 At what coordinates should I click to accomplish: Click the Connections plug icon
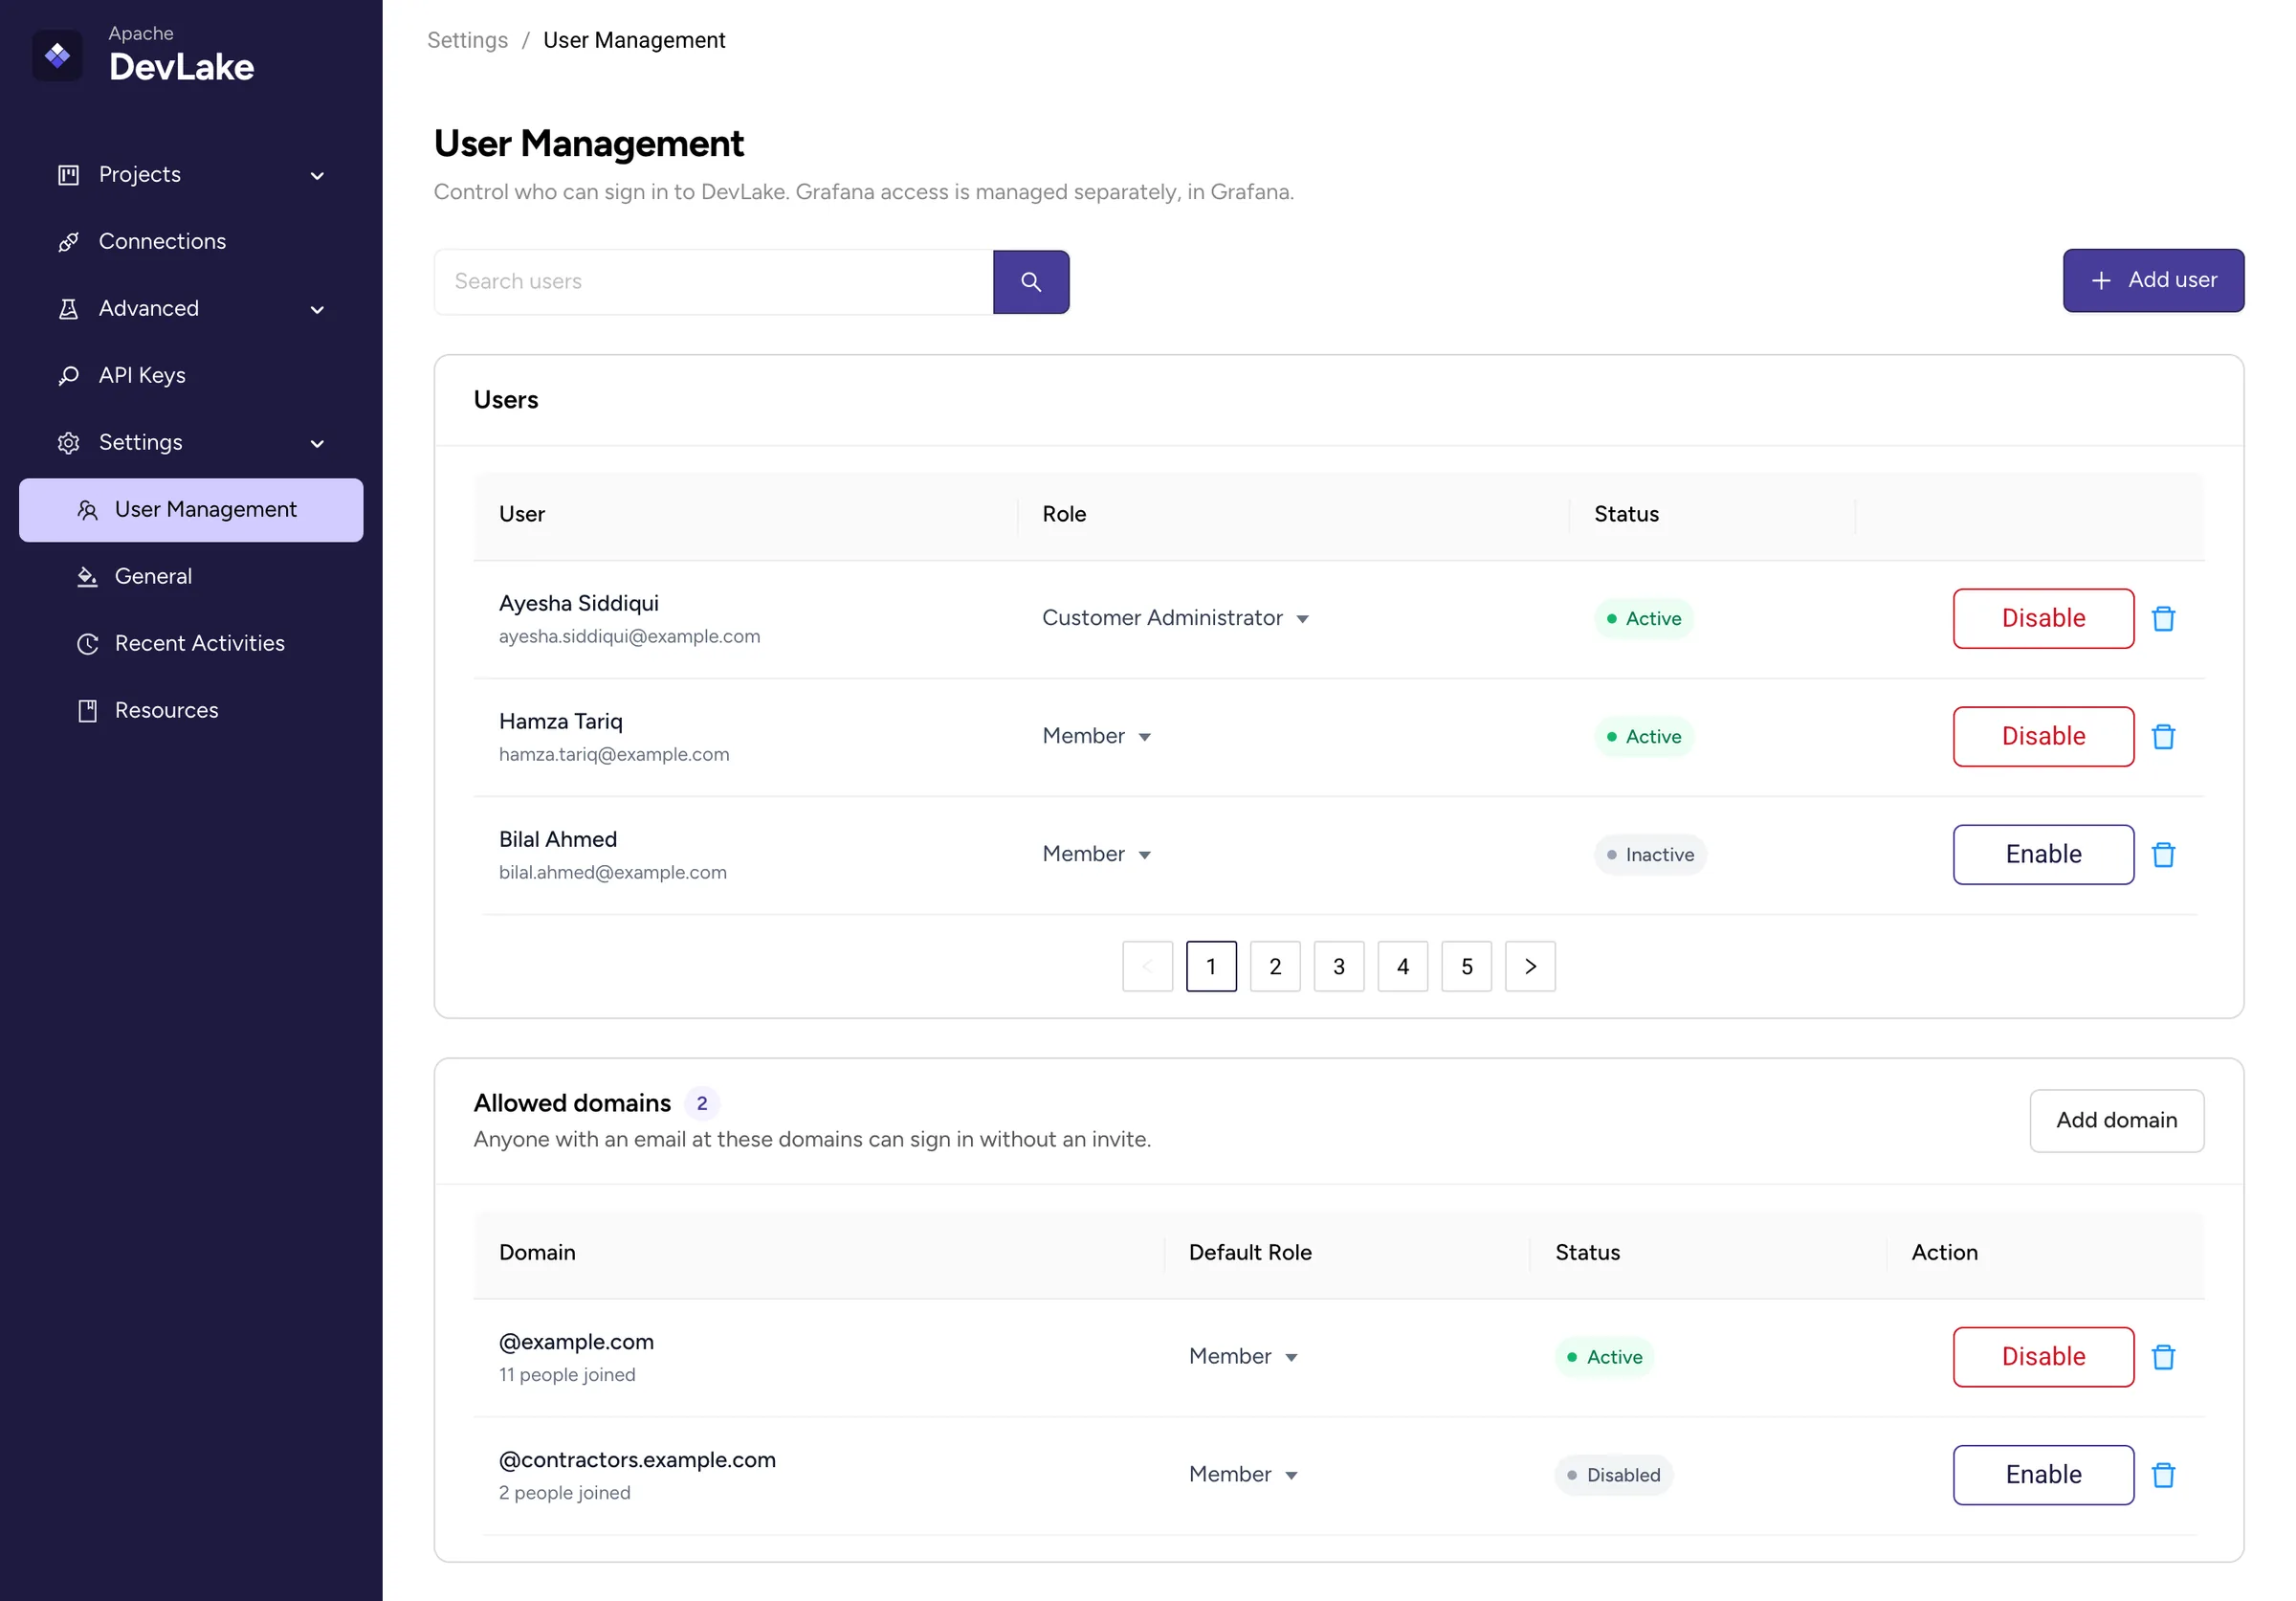[x=68, y=242]
